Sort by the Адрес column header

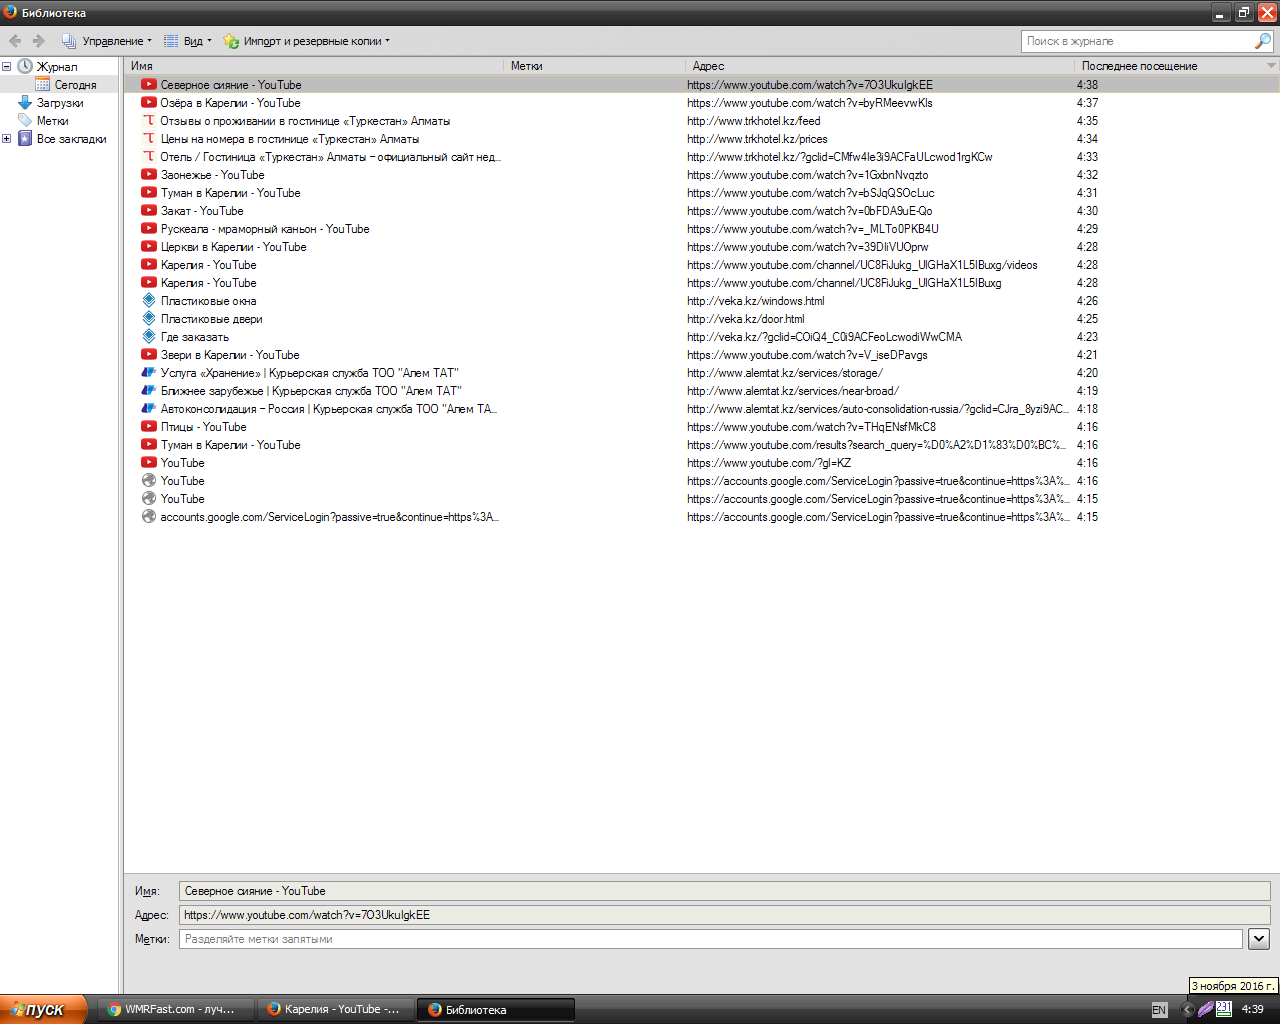coord(880,66)
